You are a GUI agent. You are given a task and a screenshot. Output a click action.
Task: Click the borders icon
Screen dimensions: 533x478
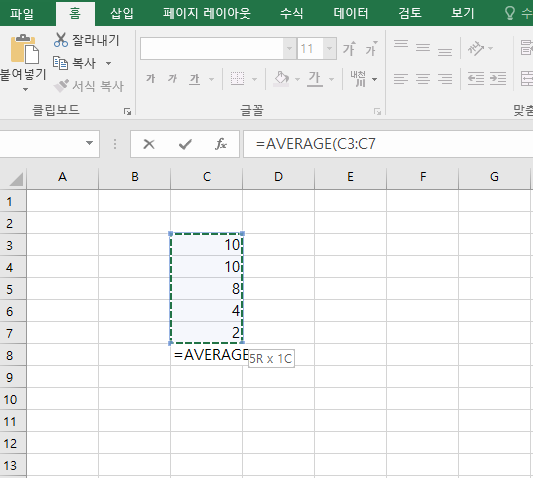237,79
